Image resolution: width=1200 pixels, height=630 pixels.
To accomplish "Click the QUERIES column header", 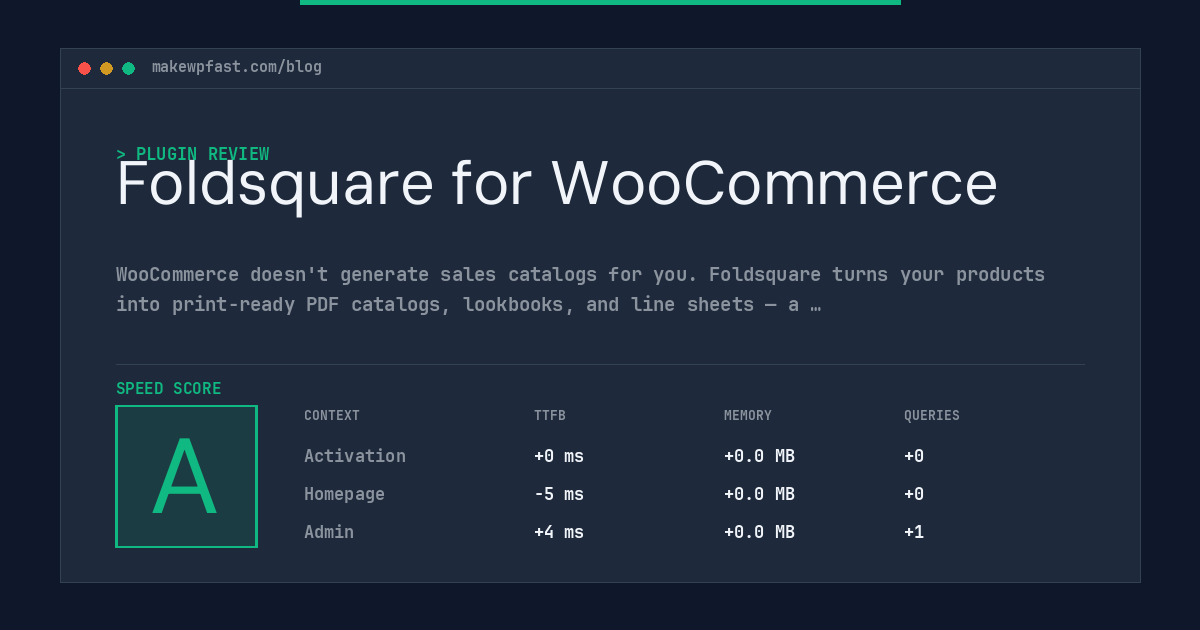I will [932, 416].
